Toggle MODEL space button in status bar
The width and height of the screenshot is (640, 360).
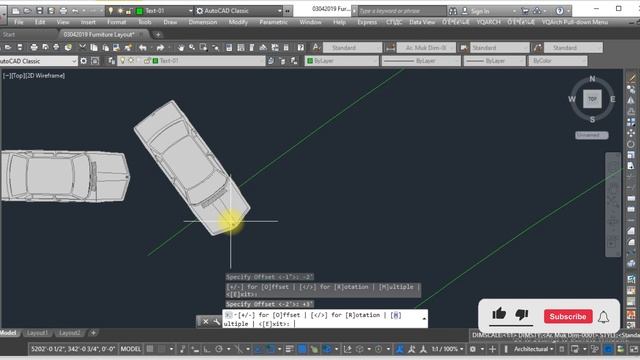[131, 349]
